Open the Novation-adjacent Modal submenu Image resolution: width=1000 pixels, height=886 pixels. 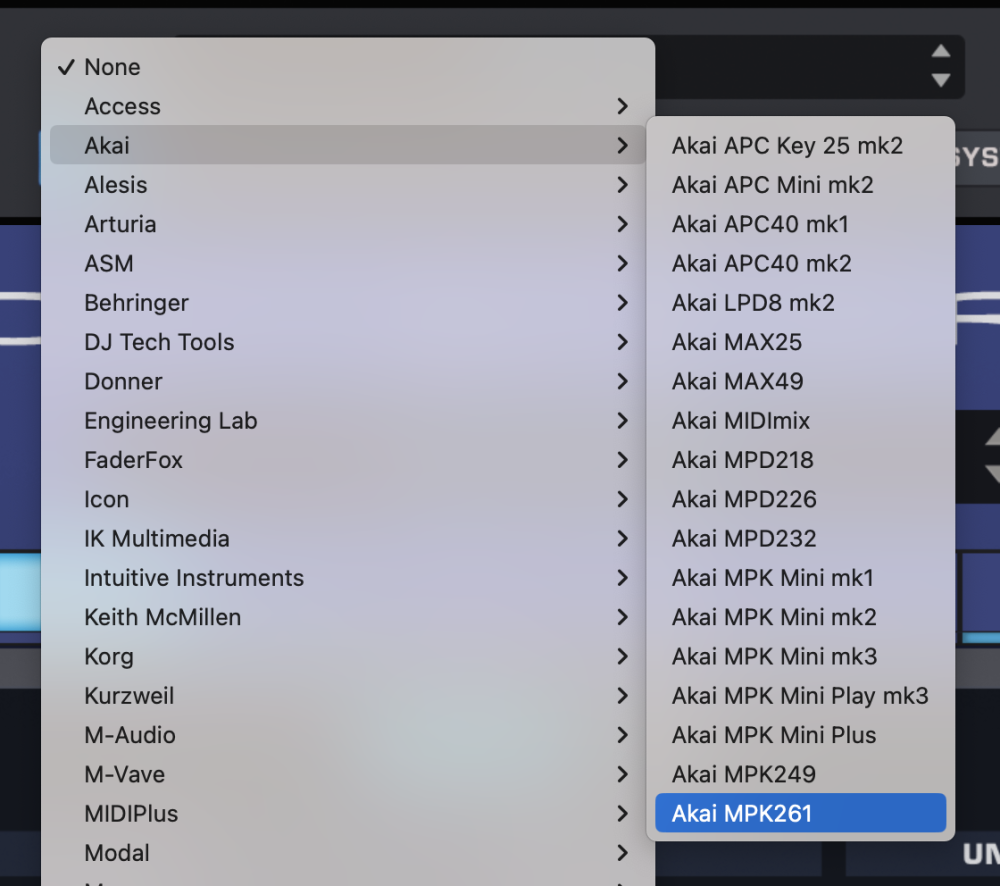117,853
